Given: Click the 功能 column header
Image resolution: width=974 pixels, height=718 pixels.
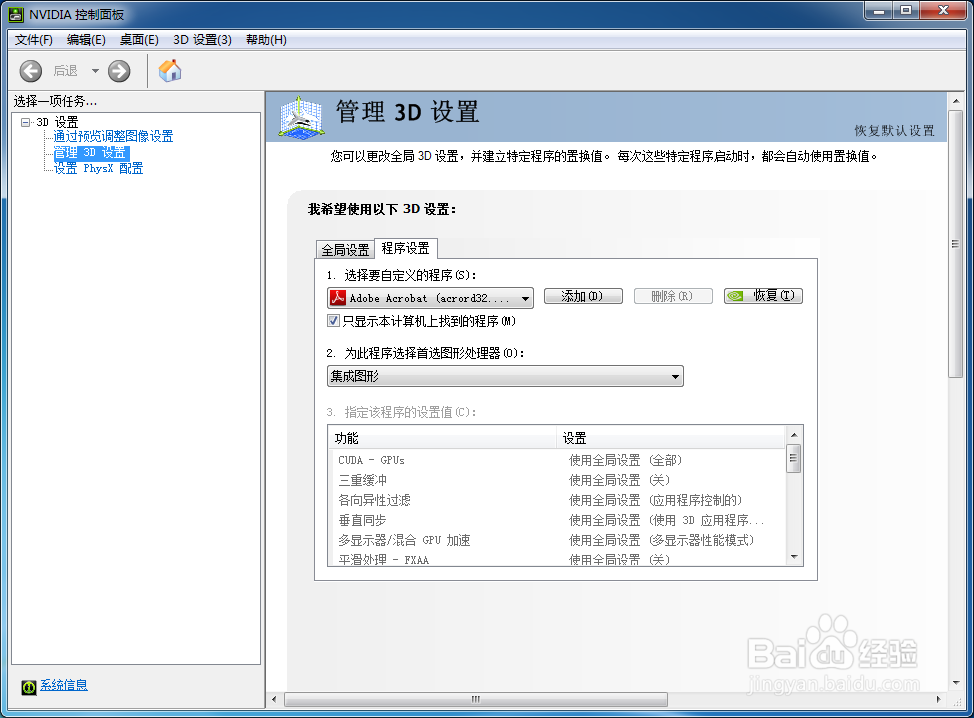Looking at the screenshot, I should coord(442,438).
